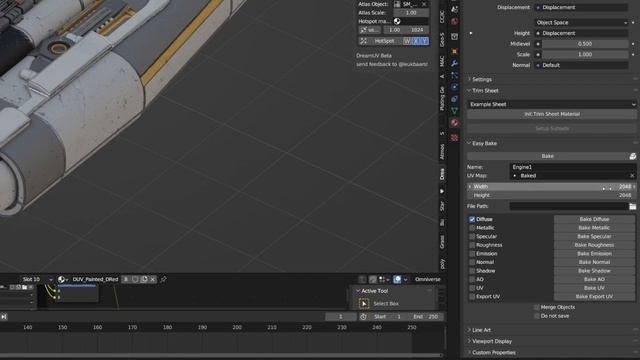Toggle fake user shield on material

click(135, 280)
